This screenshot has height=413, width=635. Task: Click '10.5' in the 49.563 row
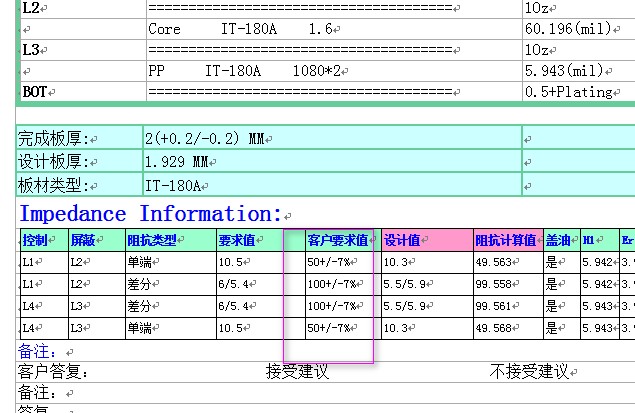(231, 262)
